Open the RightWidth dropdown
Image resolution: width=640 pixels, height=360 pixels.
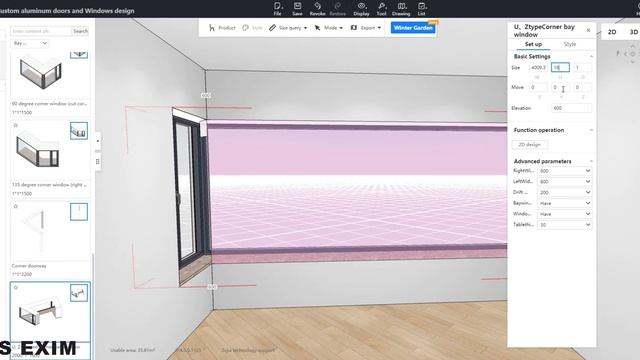(564, 171)
